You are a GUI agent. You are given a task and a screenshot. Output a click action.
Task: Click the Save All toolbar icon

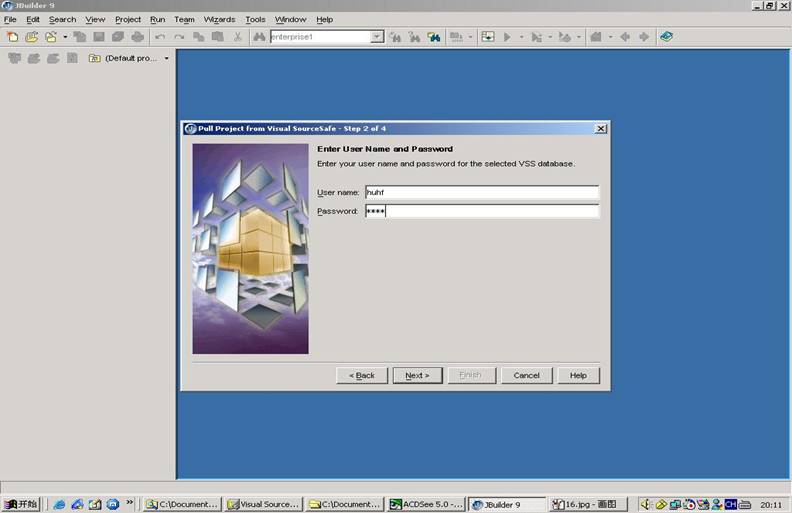[118, 37]
